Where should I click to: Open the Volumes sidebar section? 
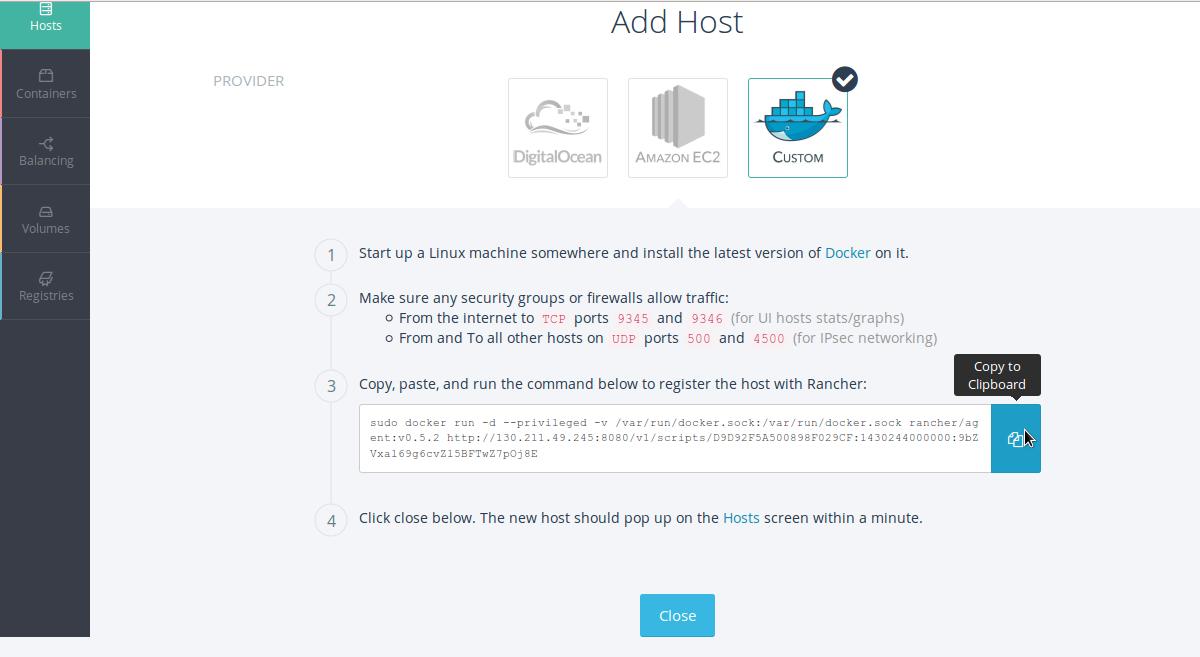point(45,219)
